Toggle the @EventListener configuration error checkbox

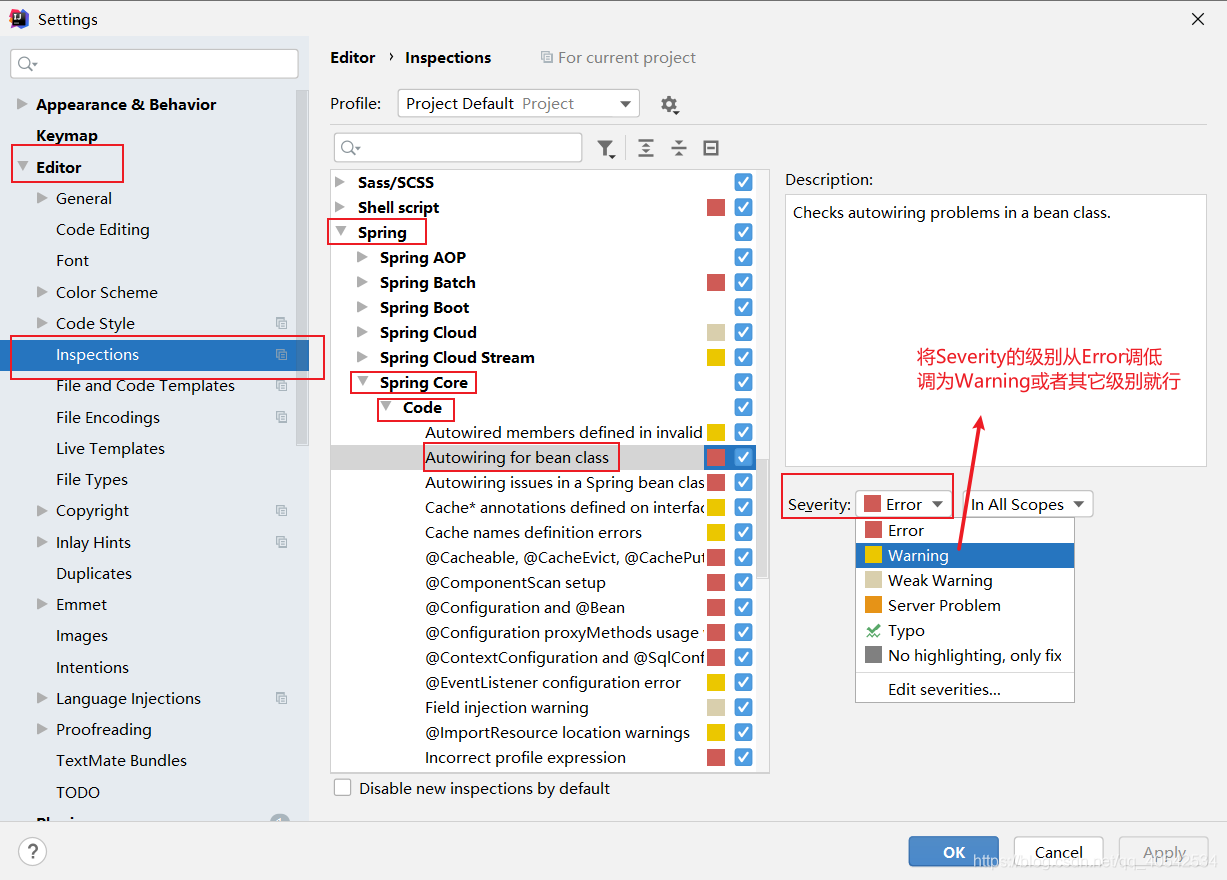coord(743,682)
